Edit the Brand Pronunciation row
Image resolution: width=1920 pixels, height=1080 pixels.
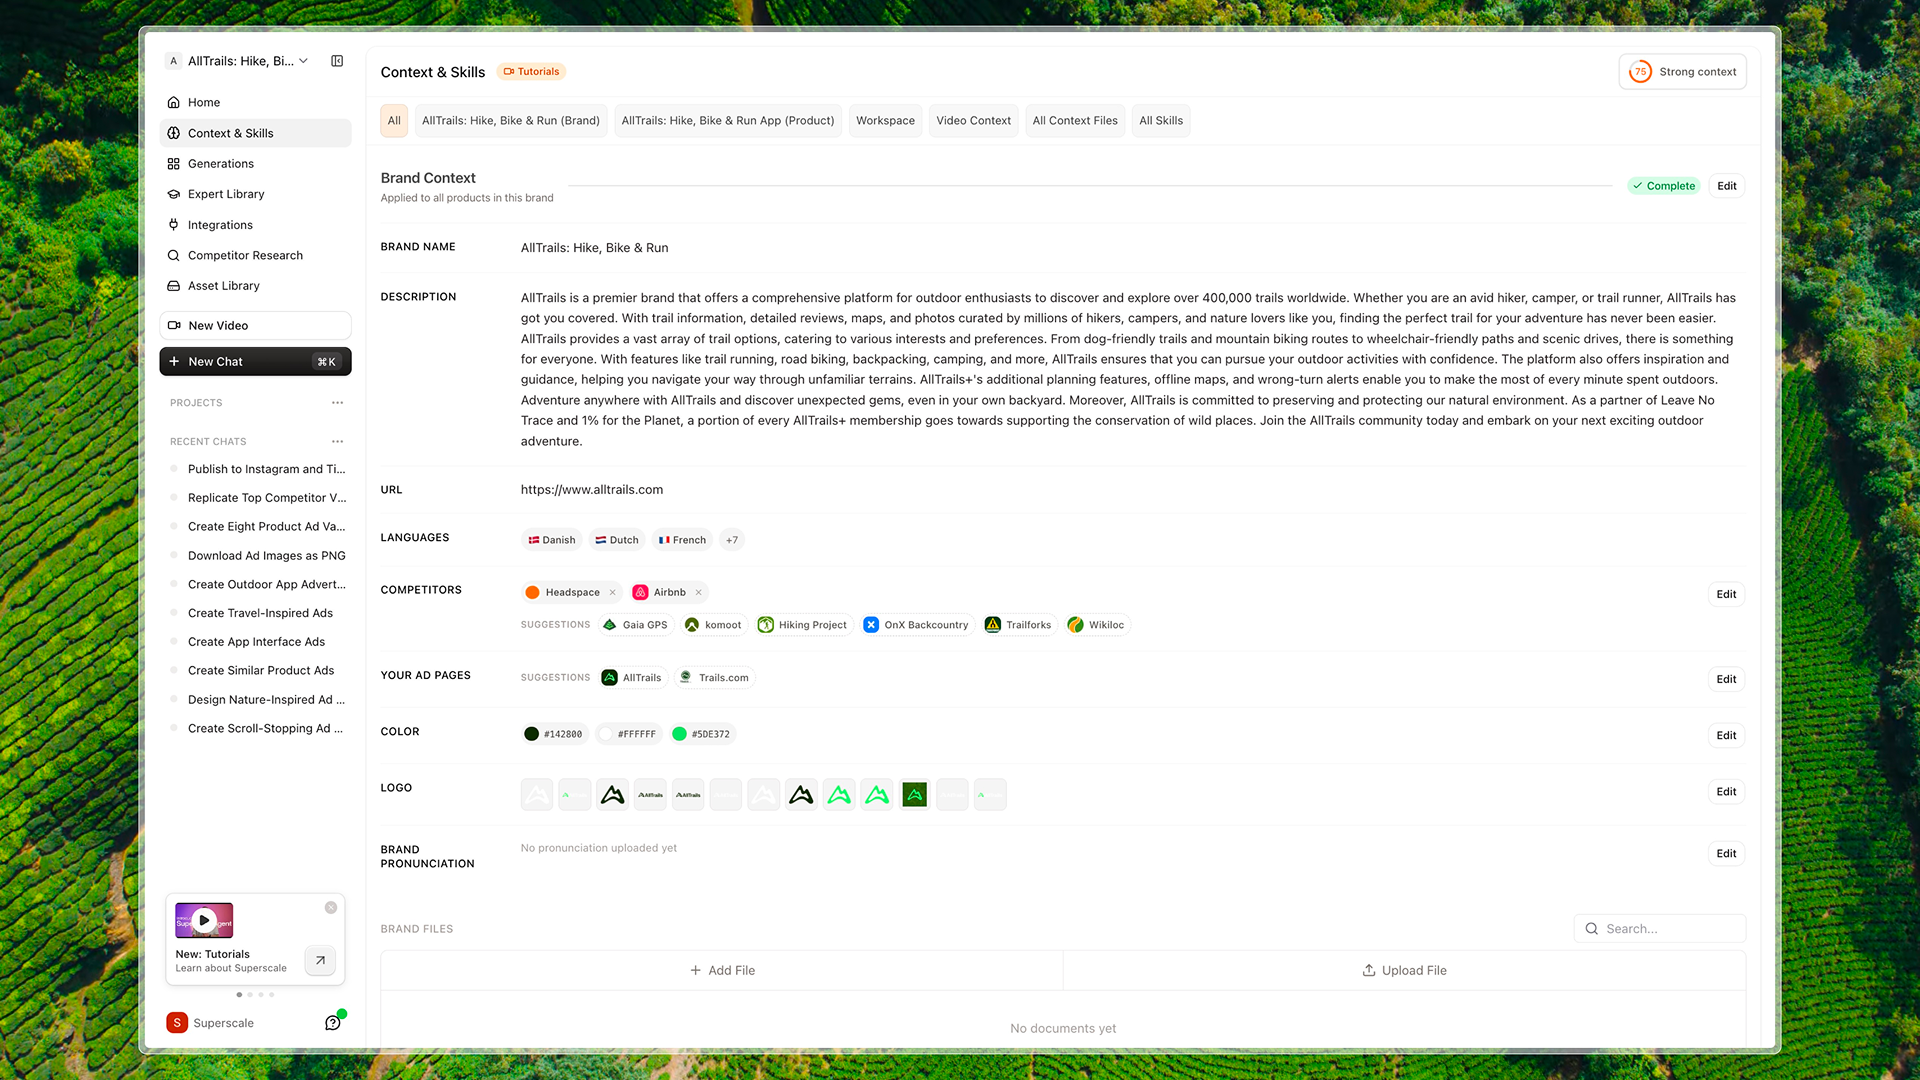pyautogui.click(x=1727, y=853)
